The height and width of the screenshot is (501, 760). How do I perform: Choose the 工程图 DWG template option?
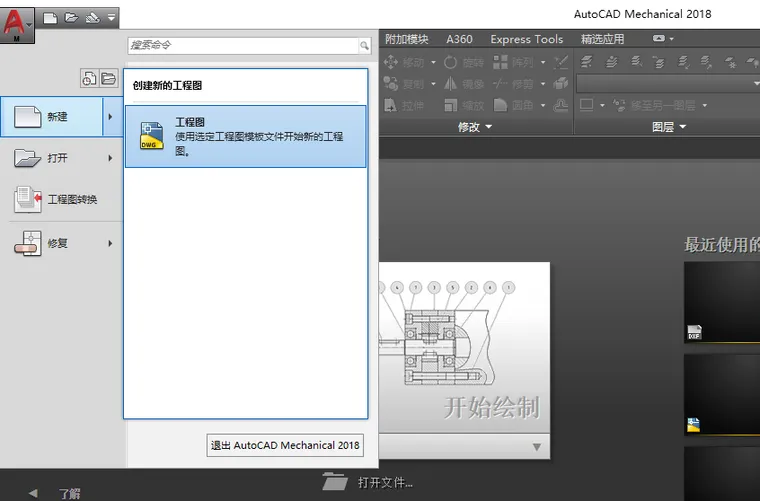[246, 137]
